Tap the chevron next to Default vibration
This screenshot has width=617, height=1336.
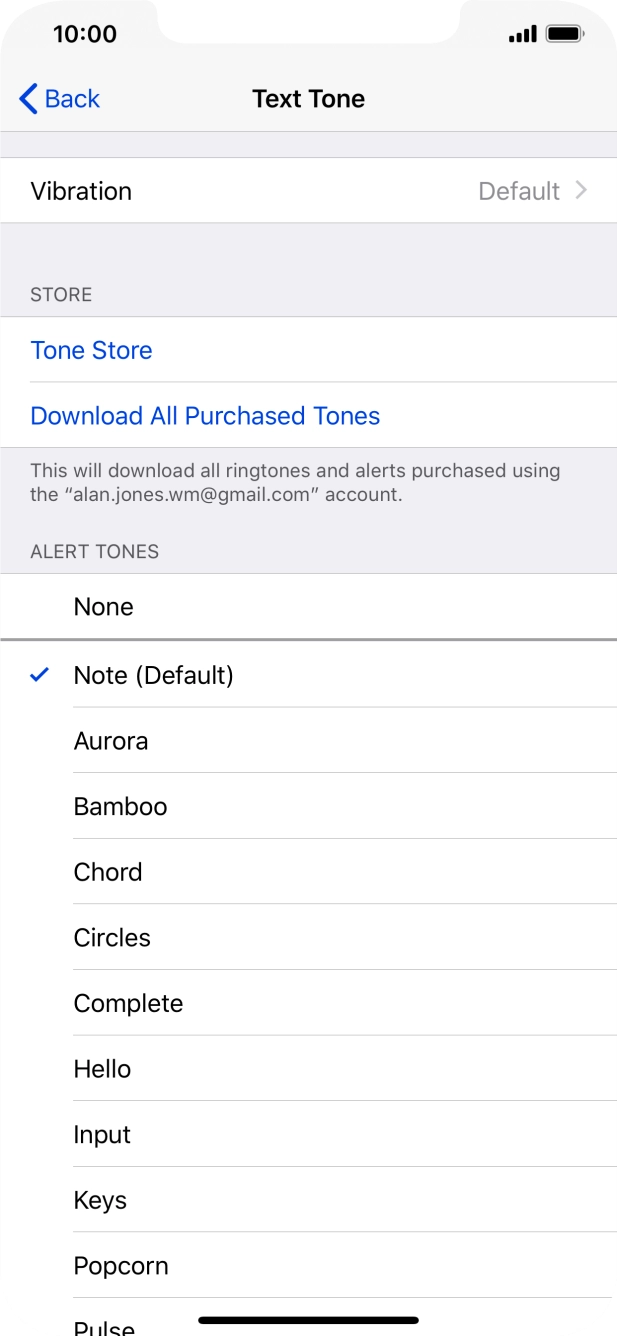click(582, 190)
